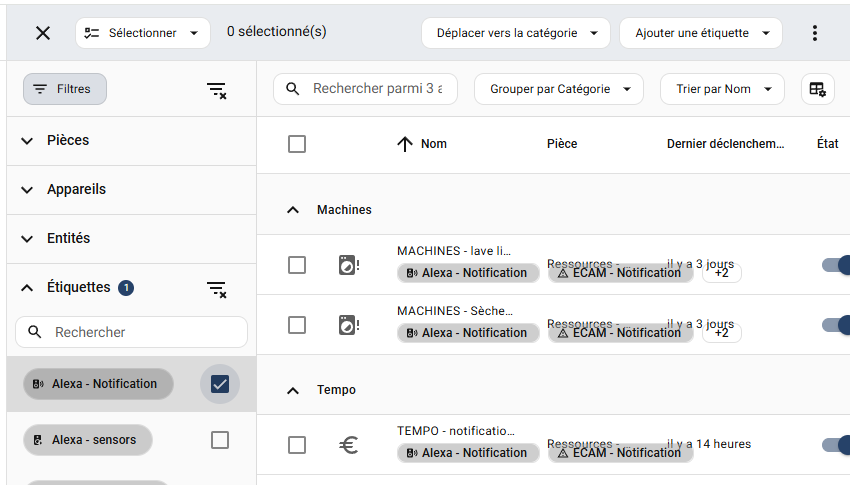Image resolution: width=850 pixels, height=485 pixels.
Task: Open the three-dot overflow menu
Action: click(814, 33)
